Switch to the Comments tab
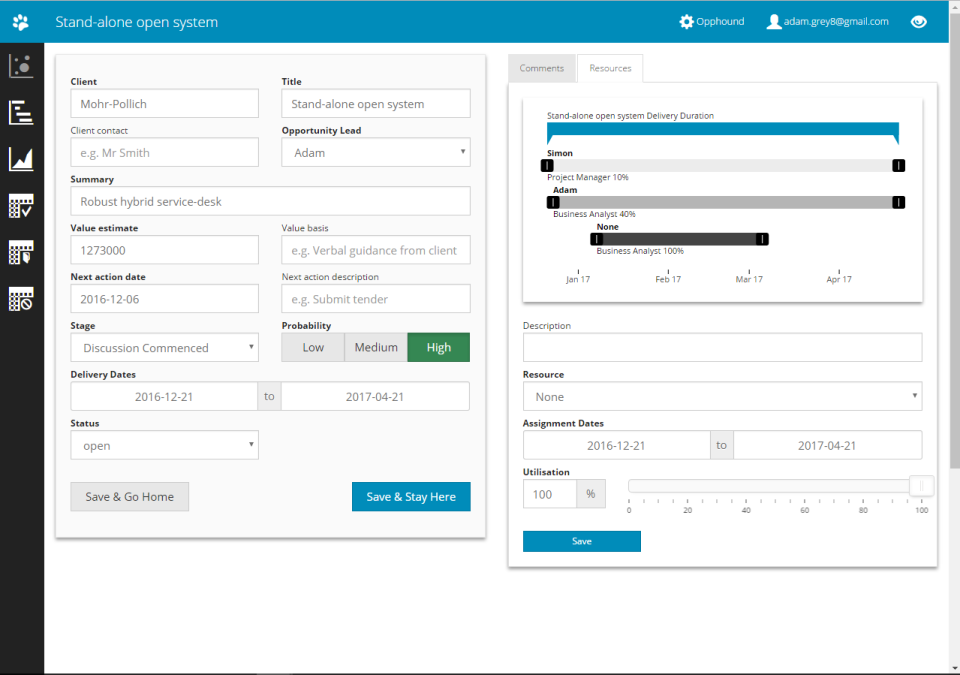The image size is (960, 675). pos(542,68)
